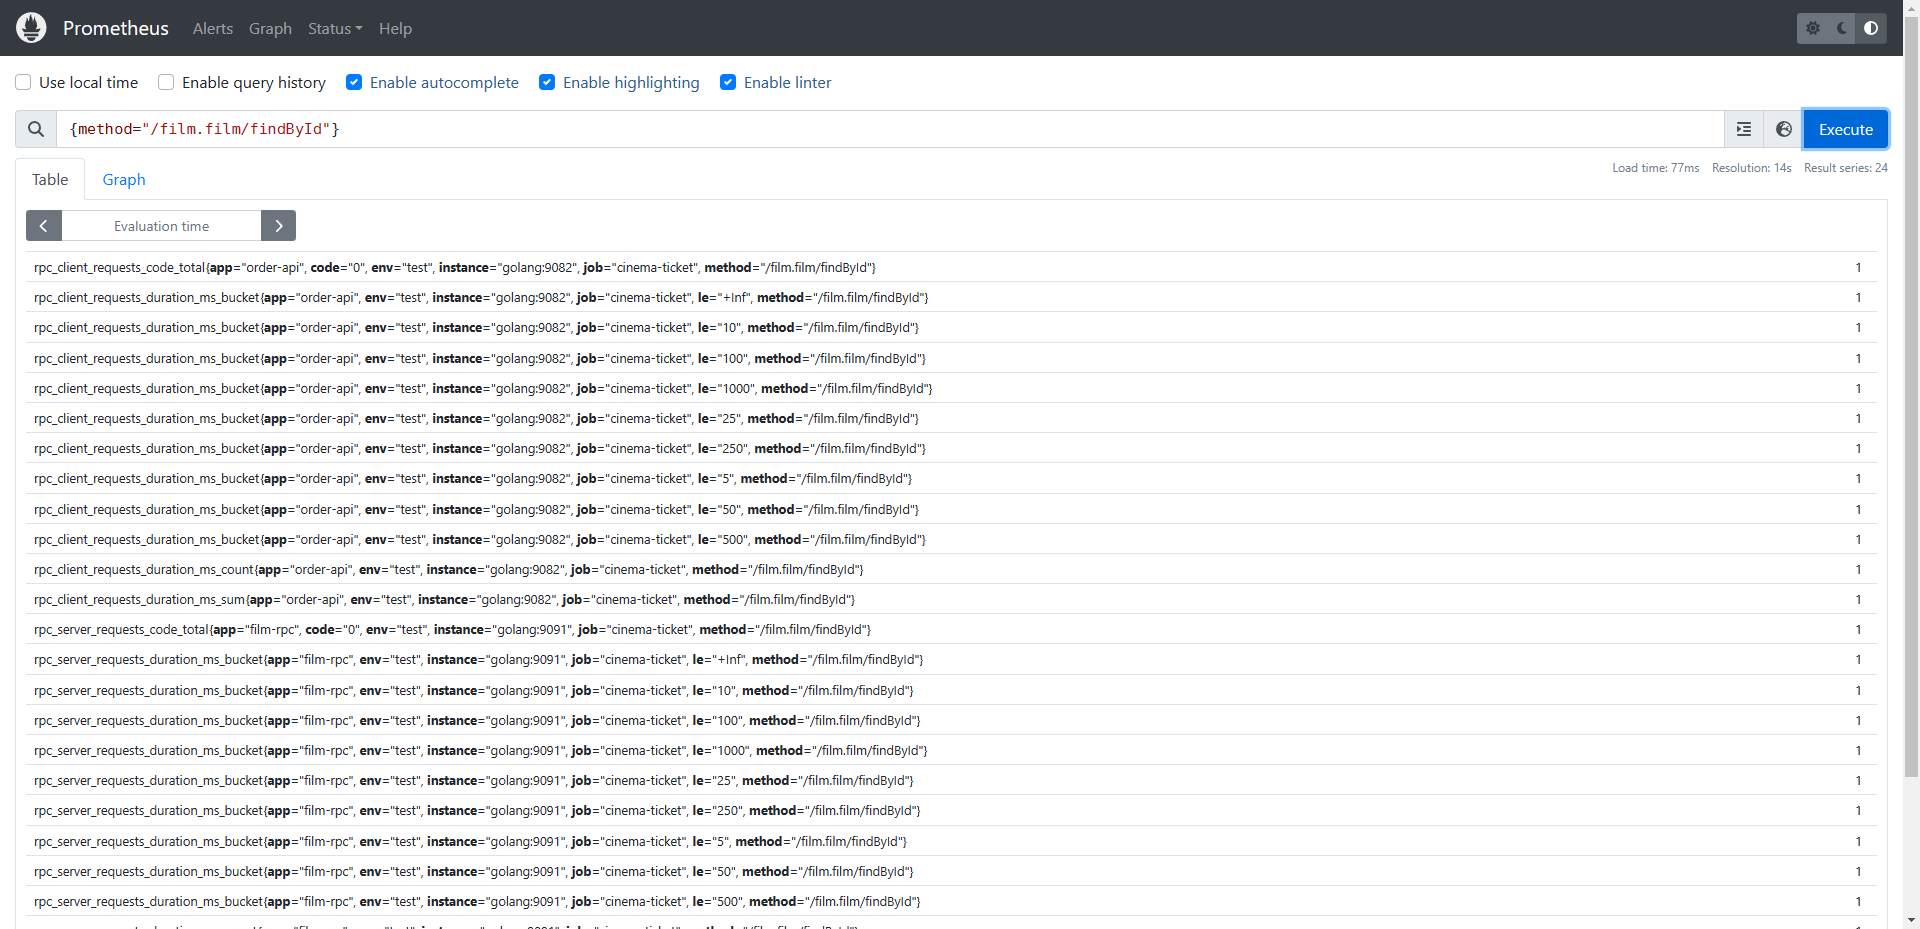Select client bucket row with le="10"
The width and height of the screenshot is (1920, 929).
[951, 327]
